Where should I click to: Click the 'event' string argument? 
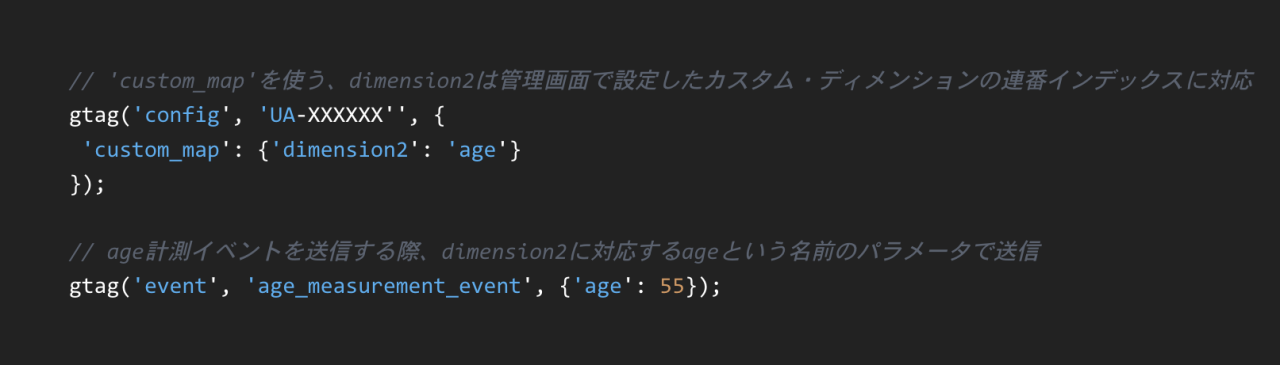[x=176, y=287]
